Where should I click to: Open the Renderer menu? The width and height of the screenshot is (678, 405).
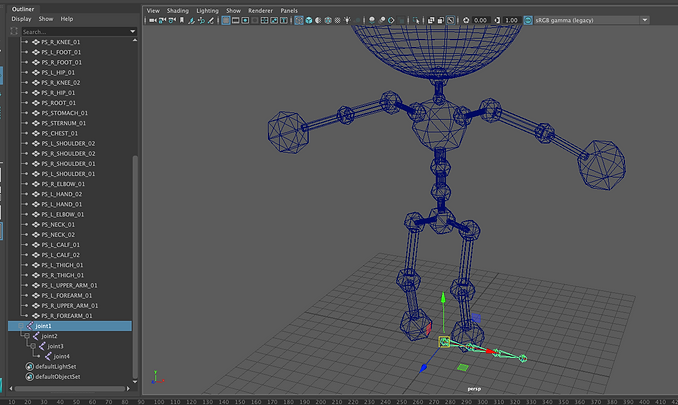click(x=260, y=10)
